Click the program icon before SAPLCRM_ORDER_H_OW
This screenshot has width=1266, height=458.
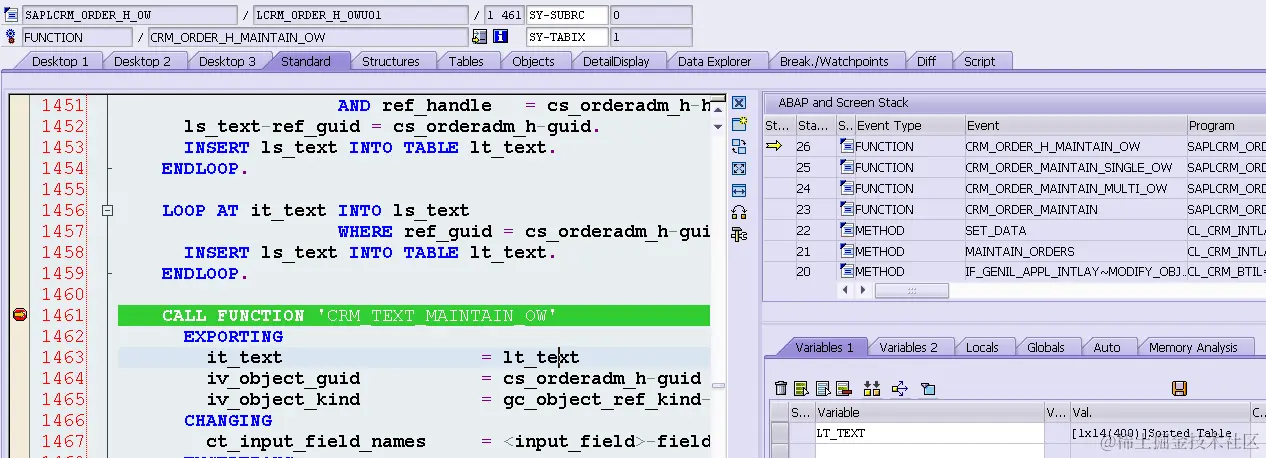[x=12, y=15]
